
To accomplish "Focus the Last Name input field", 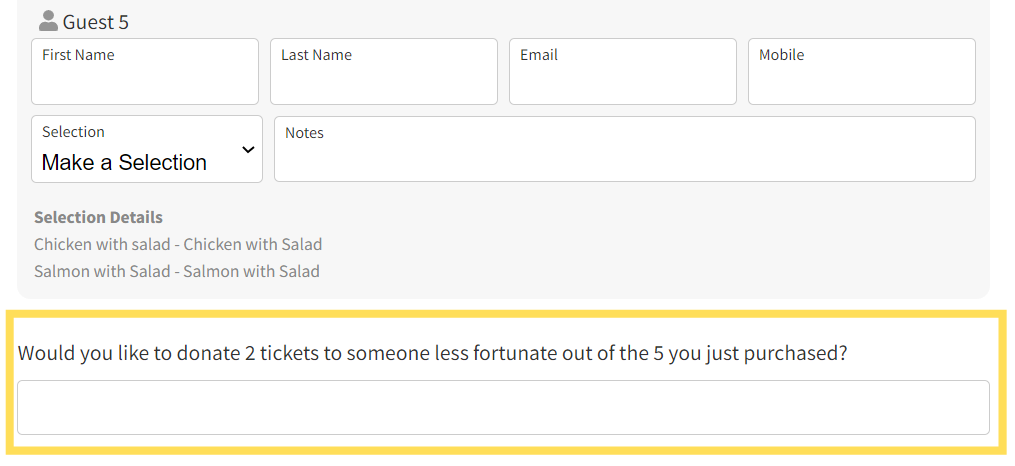I will coord(384,71).
